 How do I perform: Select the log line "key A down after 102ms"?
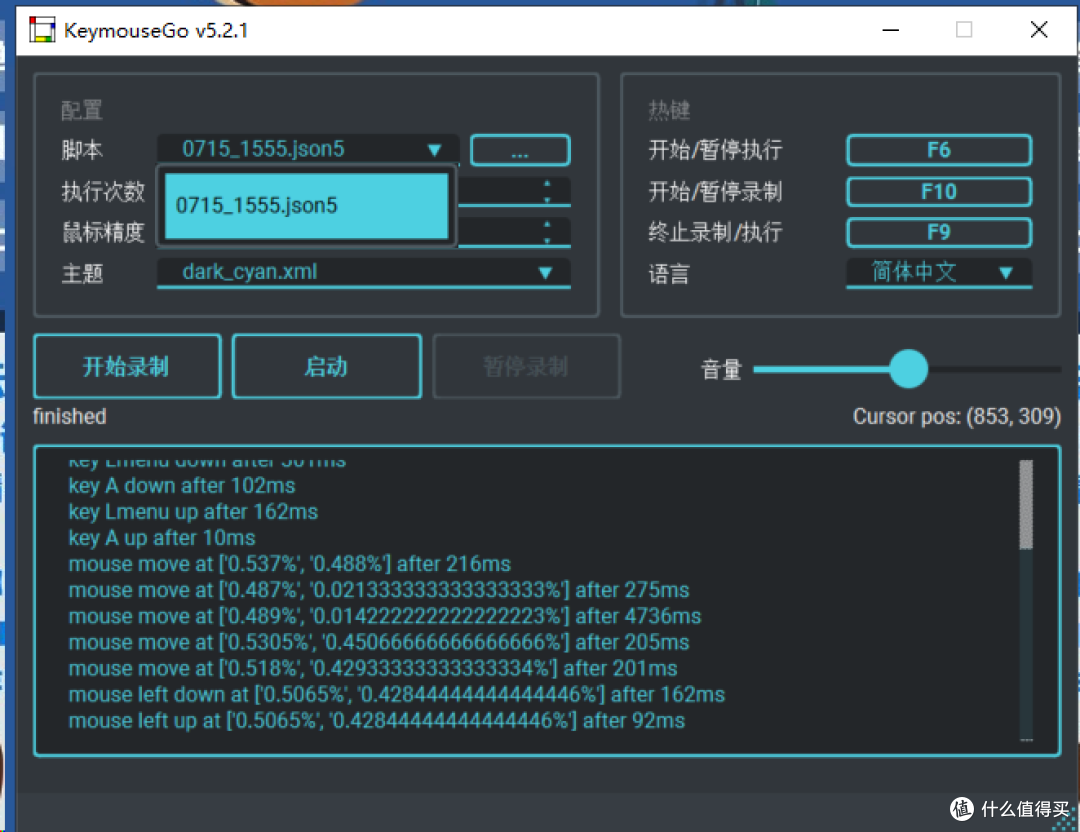click(x=181, y=485)
